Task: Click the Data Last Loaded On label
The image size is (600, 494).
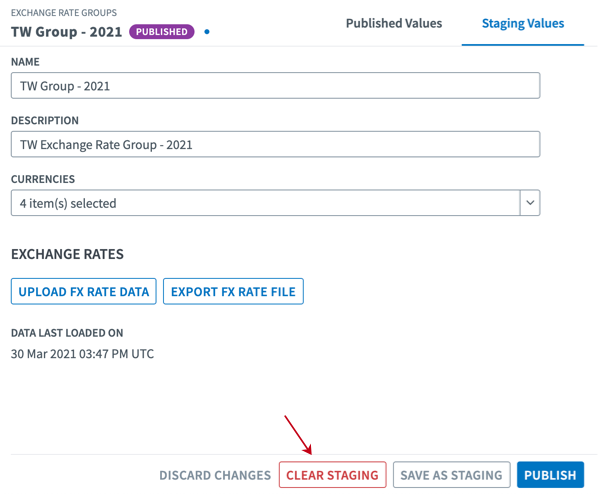Action: [67, 333]
